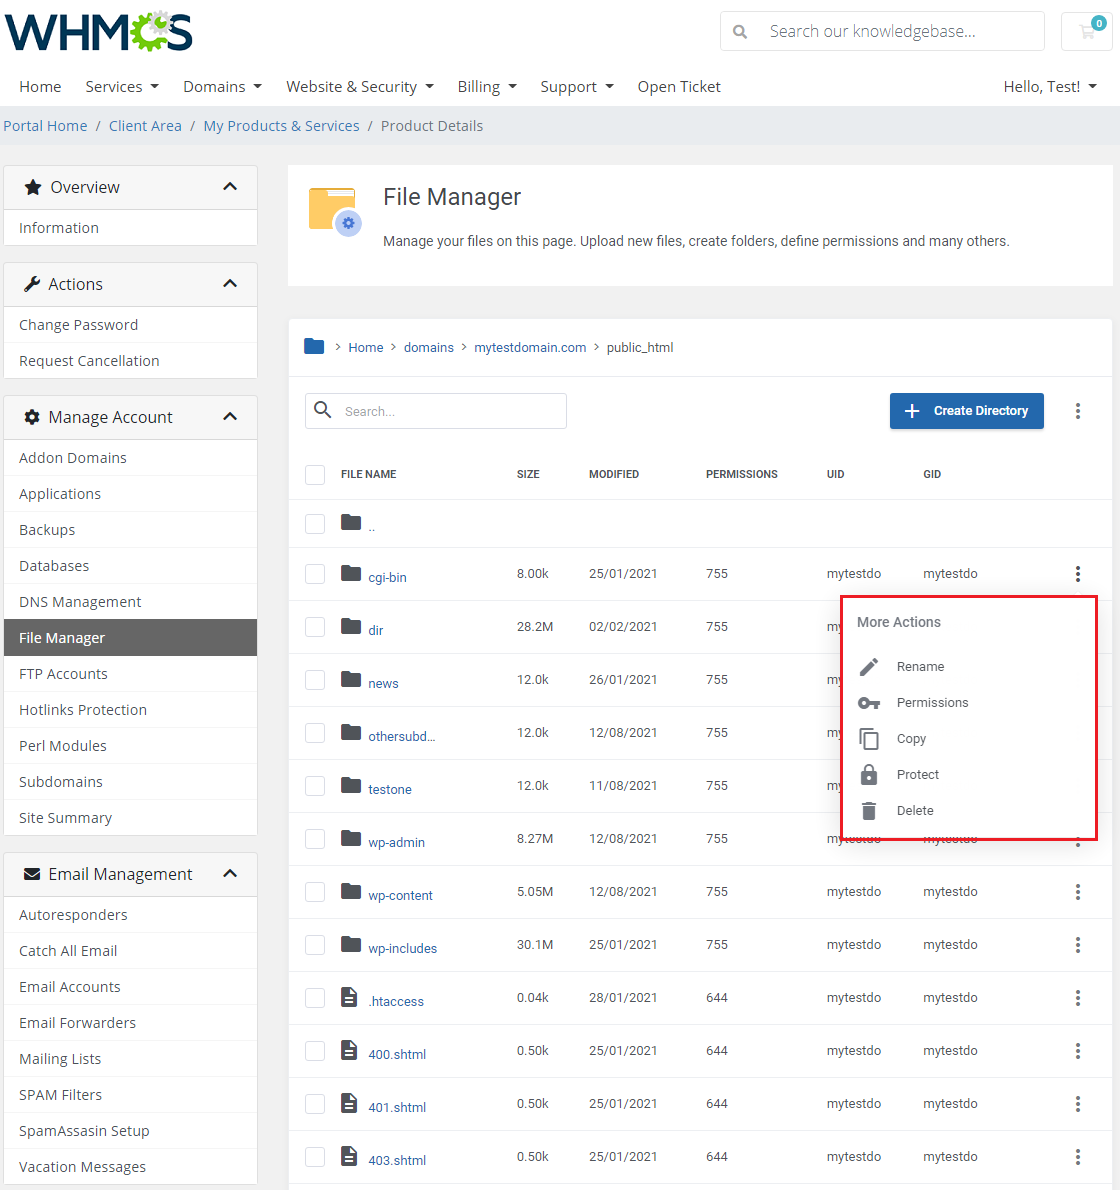
Task: Click the Open Ticket link
Action: click(679, 87)
